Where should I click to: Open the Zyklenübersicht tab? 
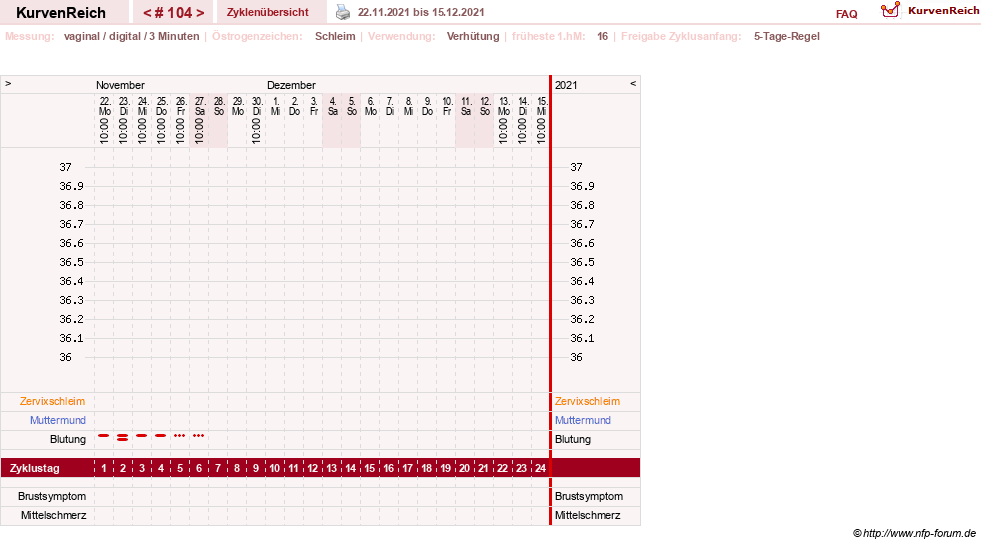point(268,12)
